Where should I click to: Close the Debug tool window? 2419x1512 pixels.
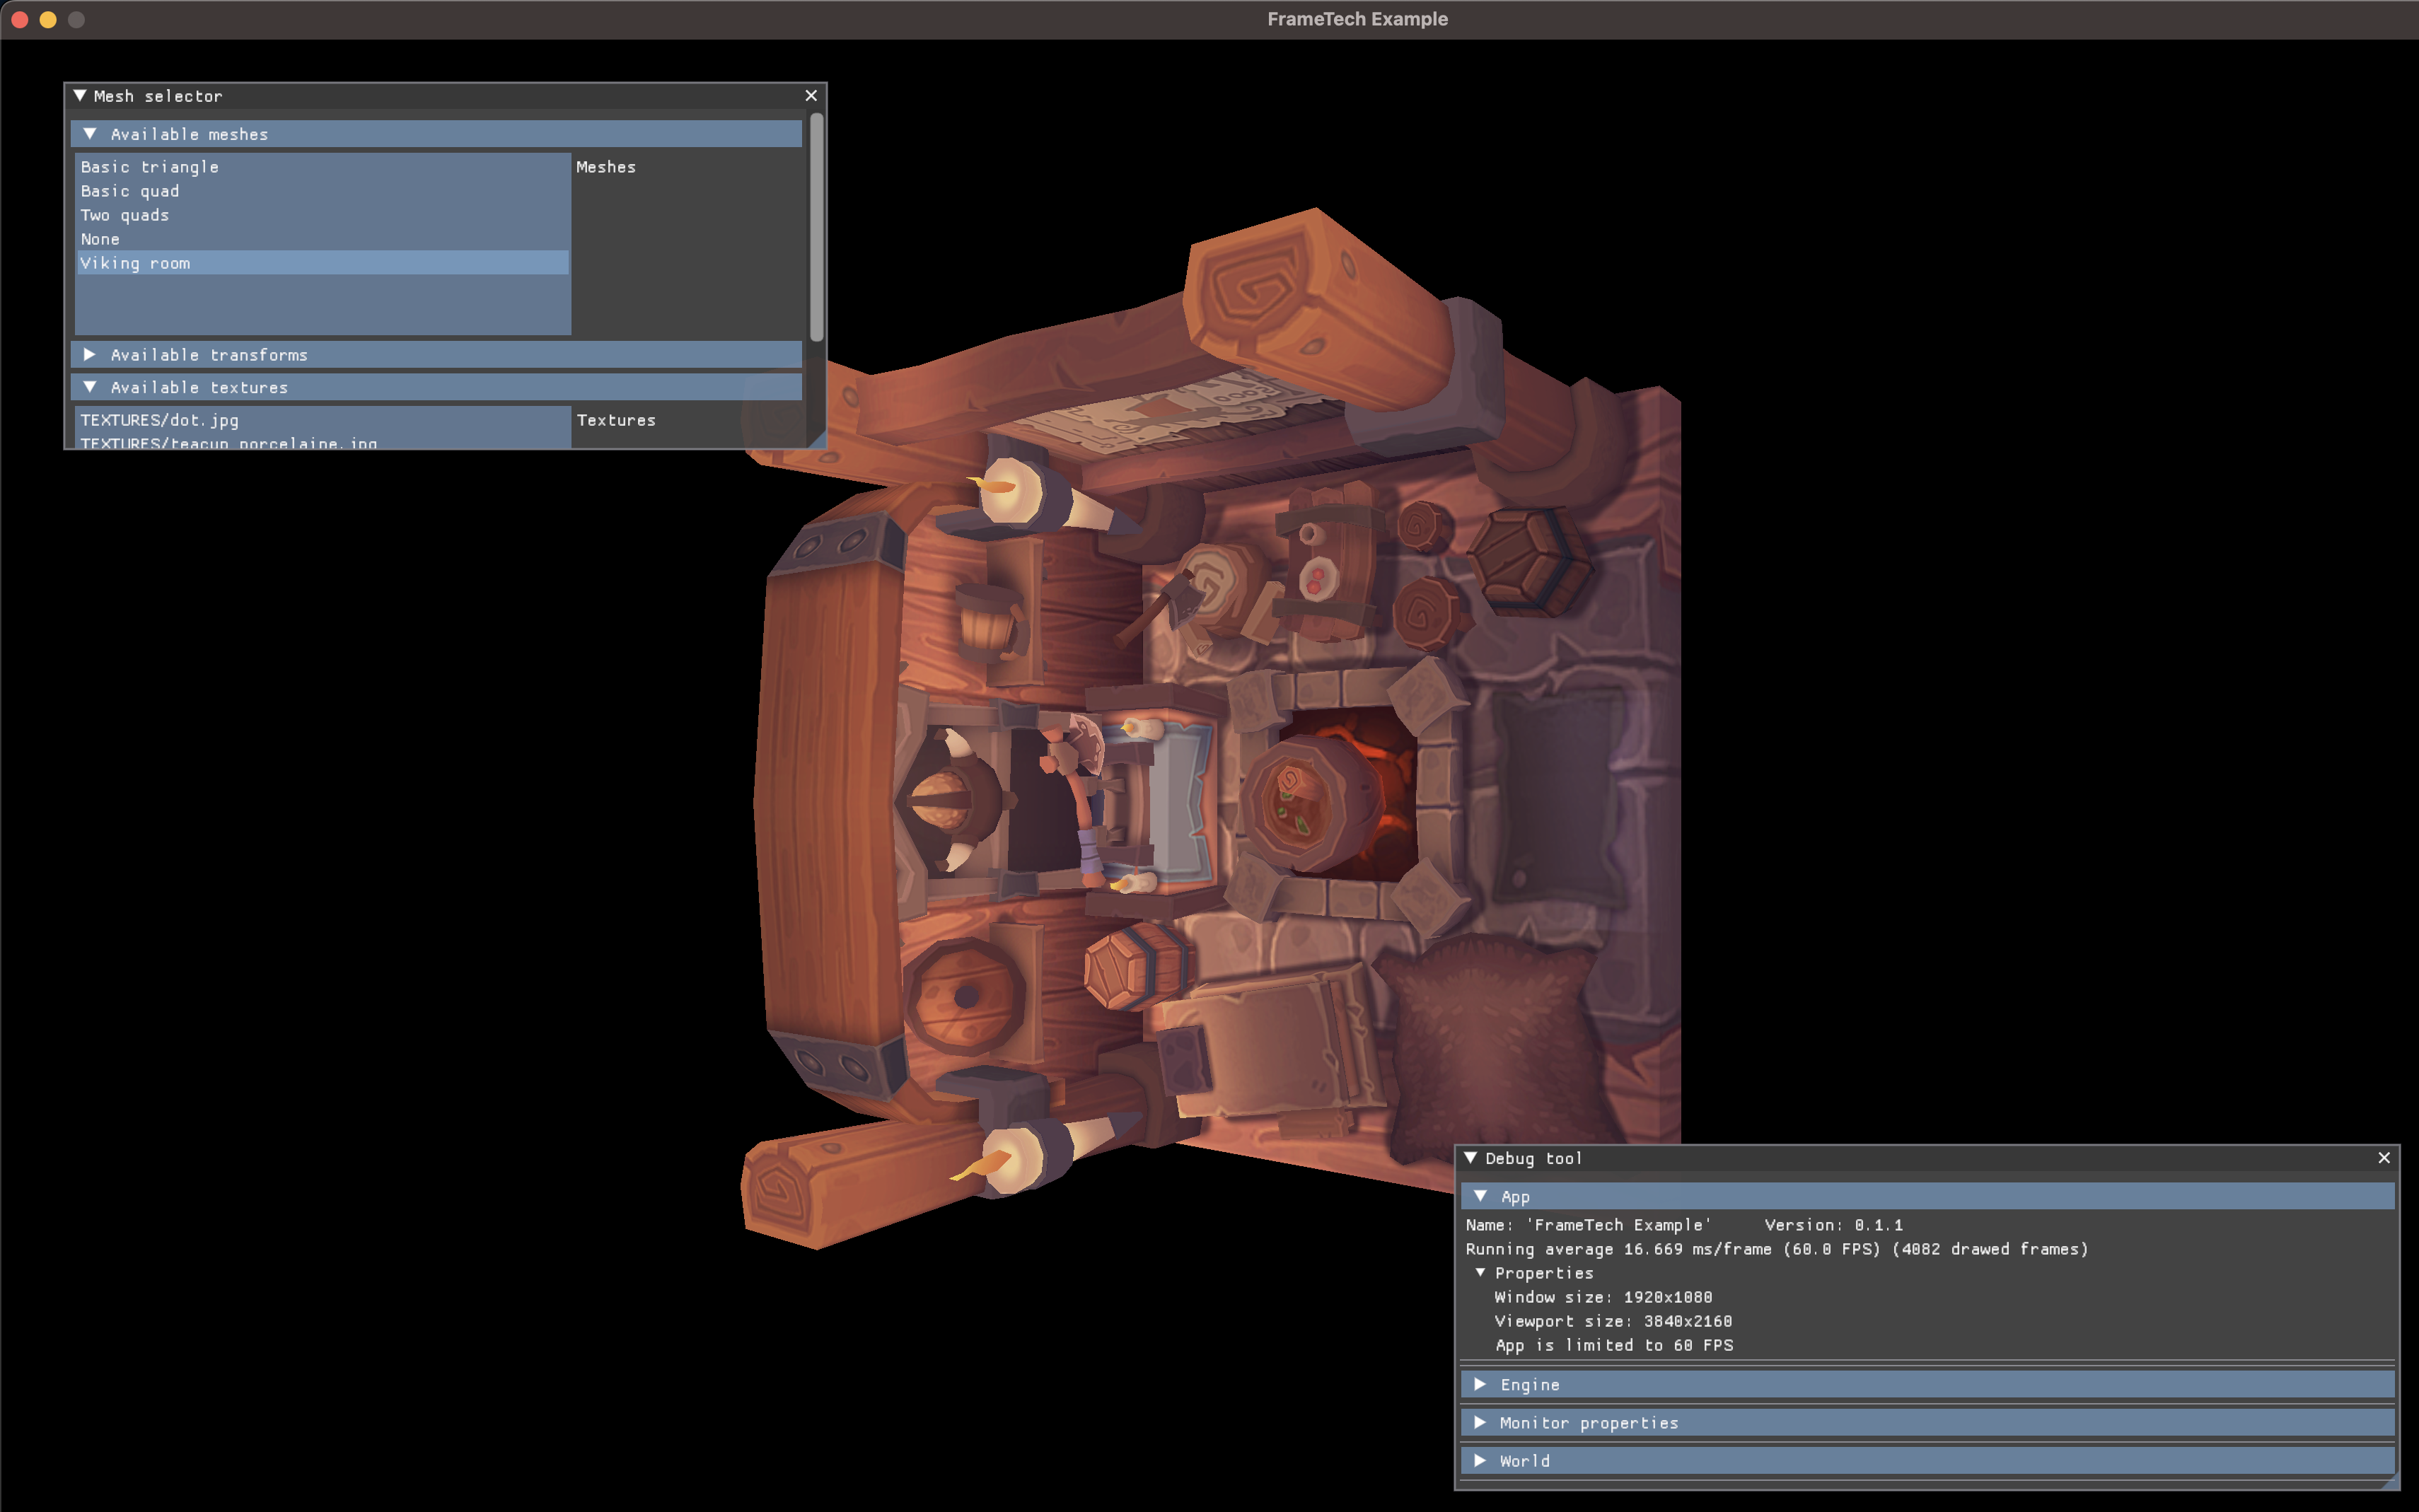pos(2384,1158)
